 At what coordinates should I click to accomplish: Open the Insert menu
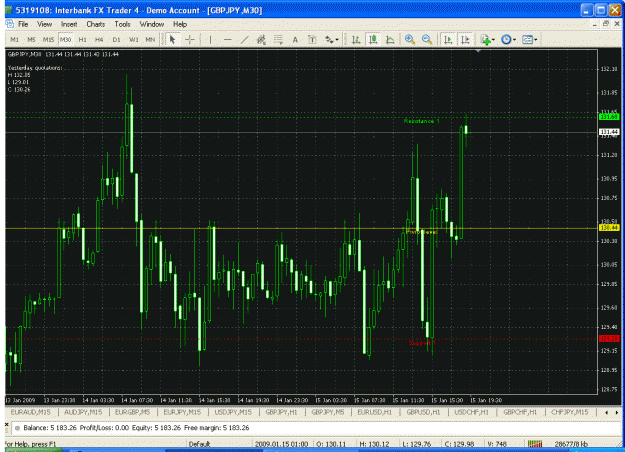[x=69, y=24]
